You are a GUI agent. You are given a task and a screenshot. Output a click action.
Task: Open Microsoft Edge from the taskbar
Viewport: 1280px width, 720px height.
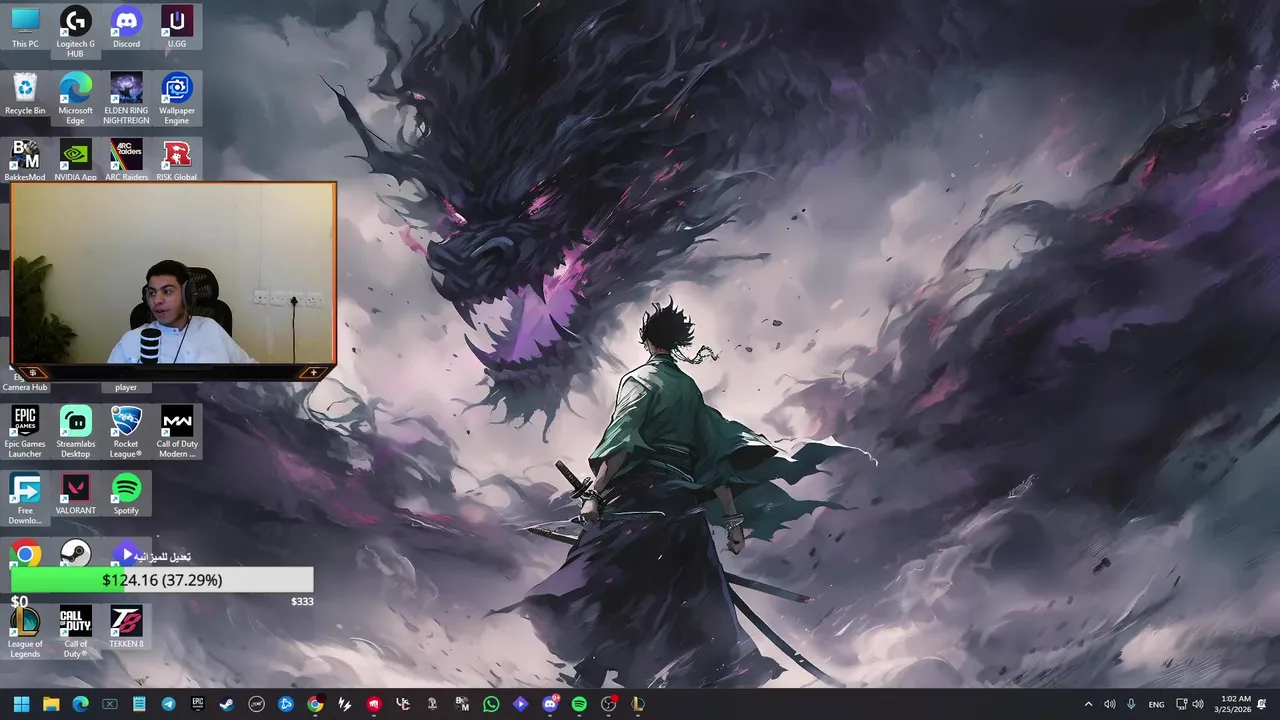(x=80, y=704)
